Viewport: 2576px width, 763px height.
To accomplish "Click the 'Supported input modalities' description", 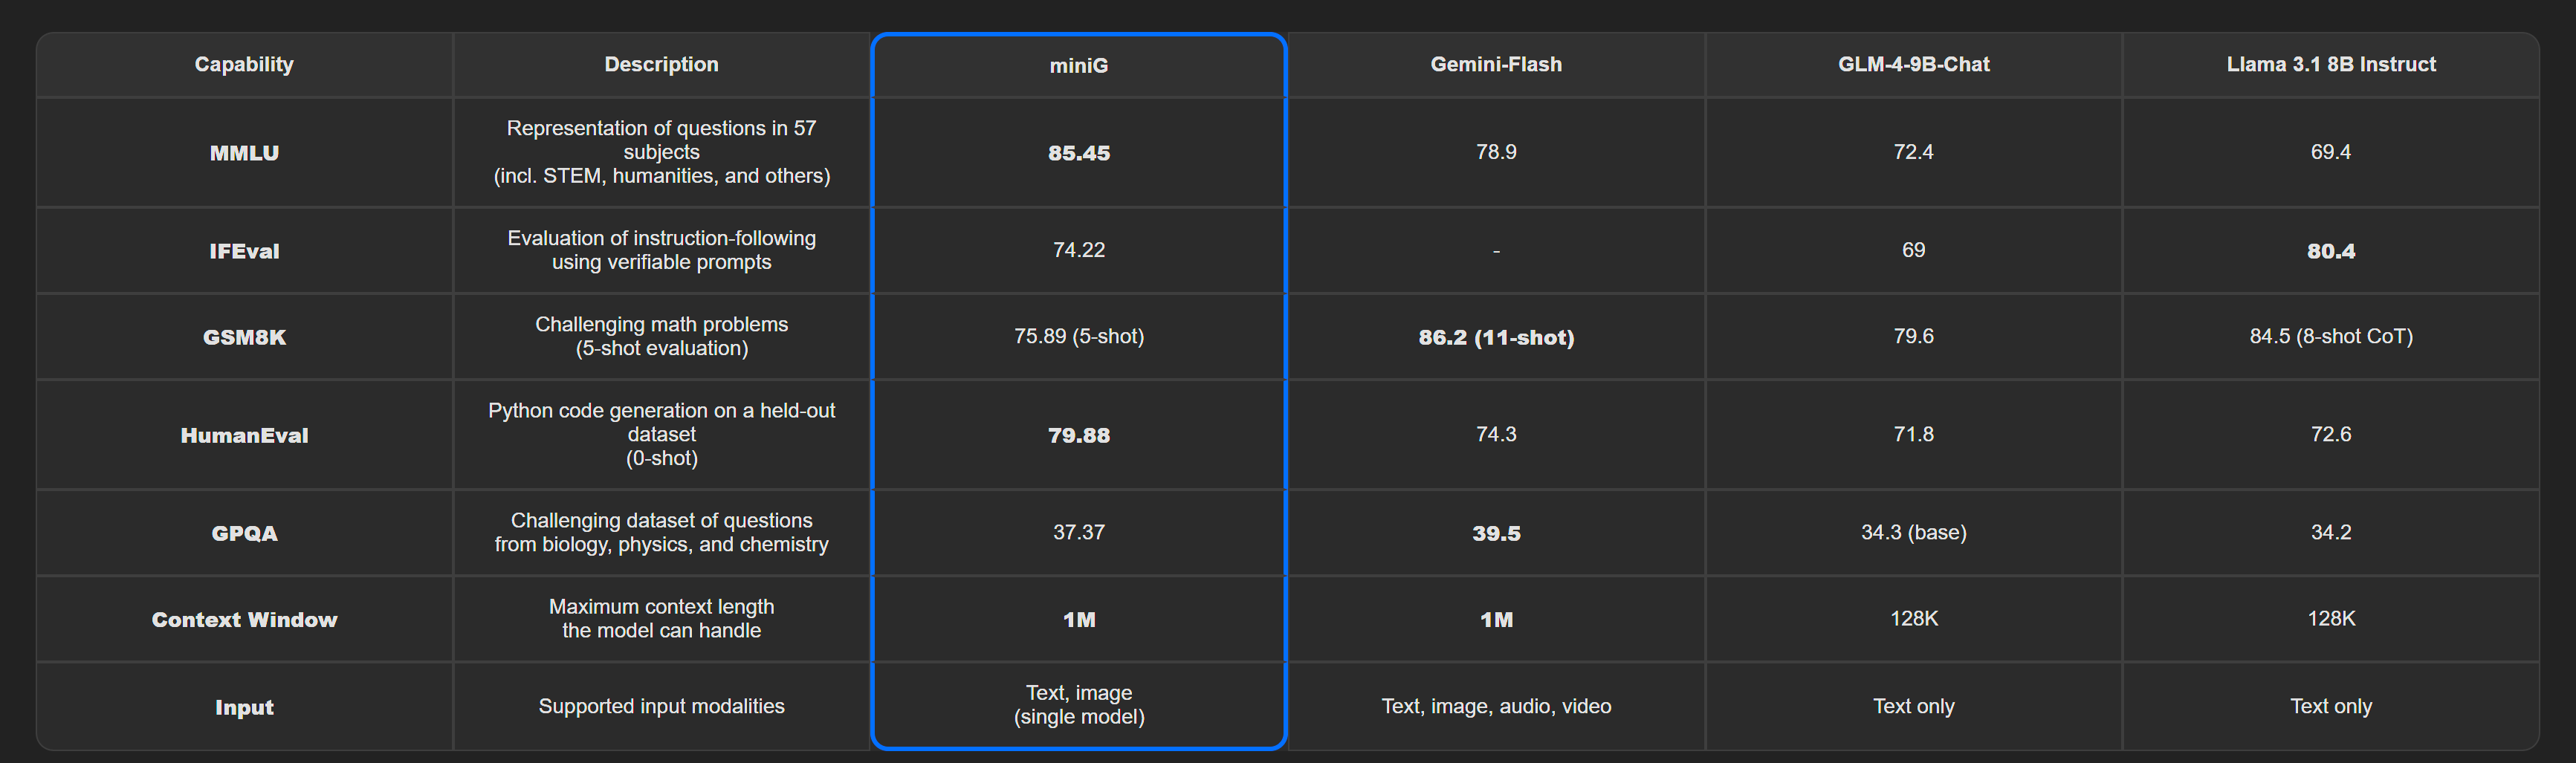I will coord(661,706).
